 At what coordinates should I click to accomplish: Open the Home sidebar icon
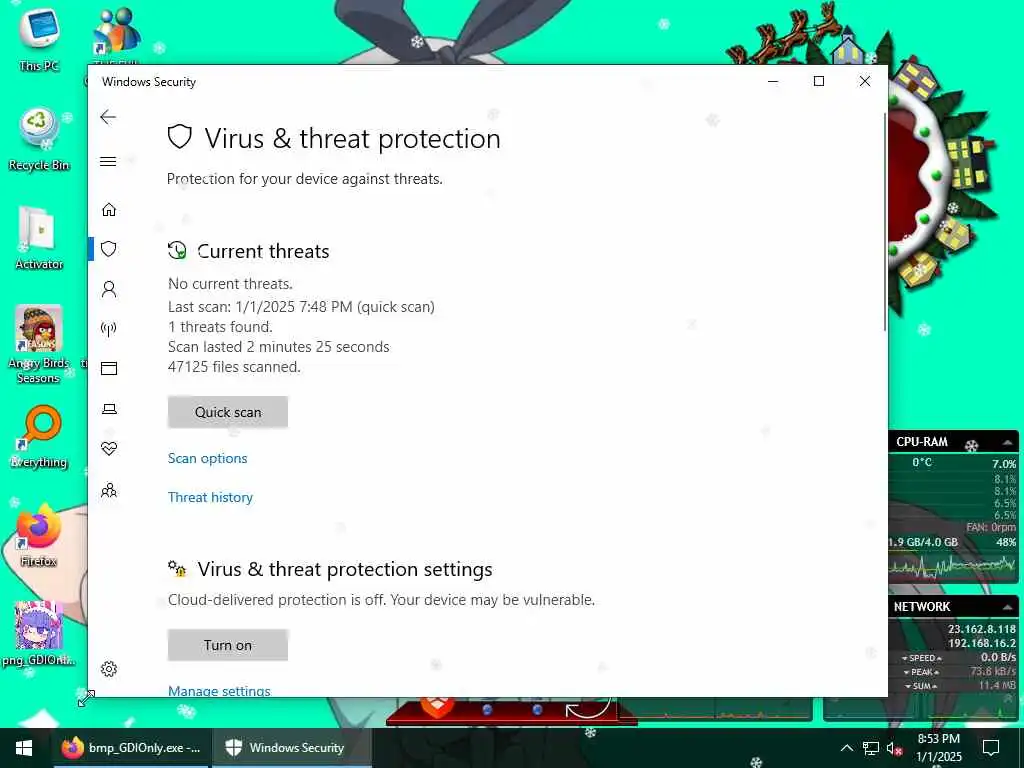109,210
